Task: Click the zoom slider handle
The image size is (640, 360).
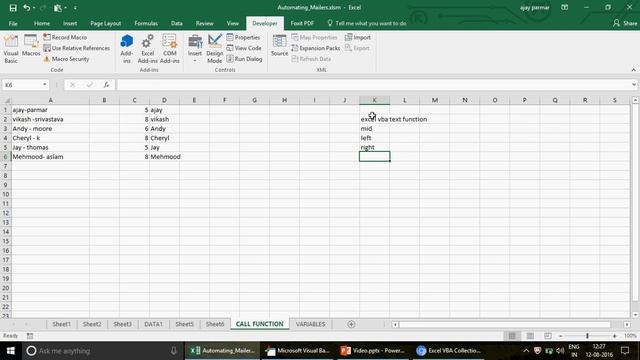Action: [x=587, y=336]
